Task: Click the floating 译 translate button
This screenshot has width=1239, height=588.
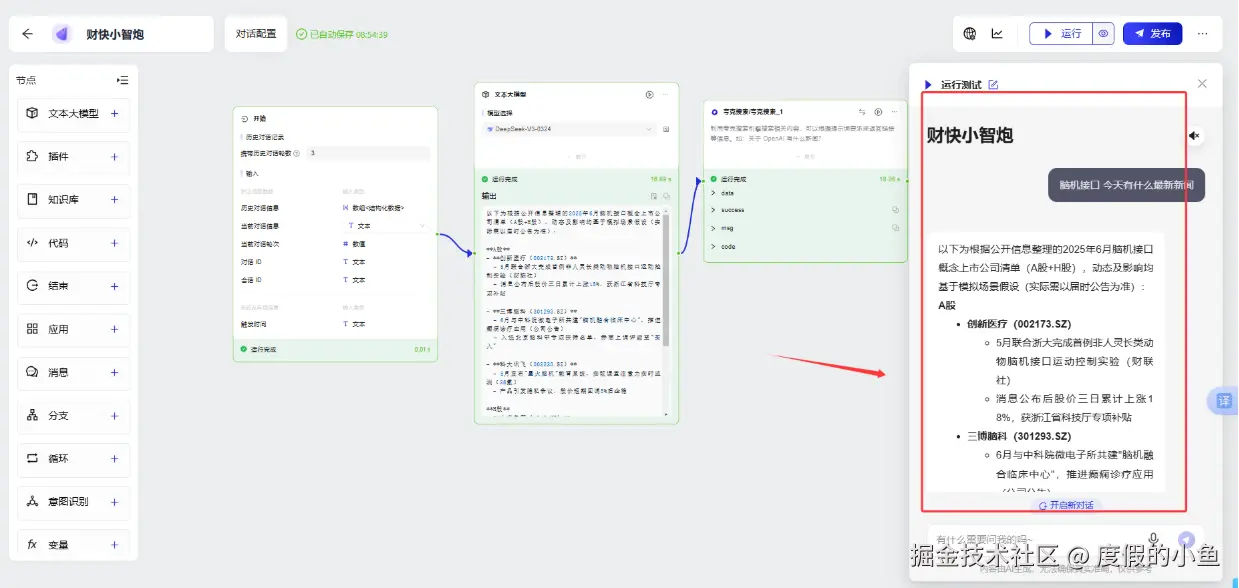Action: pos(1223,401)
